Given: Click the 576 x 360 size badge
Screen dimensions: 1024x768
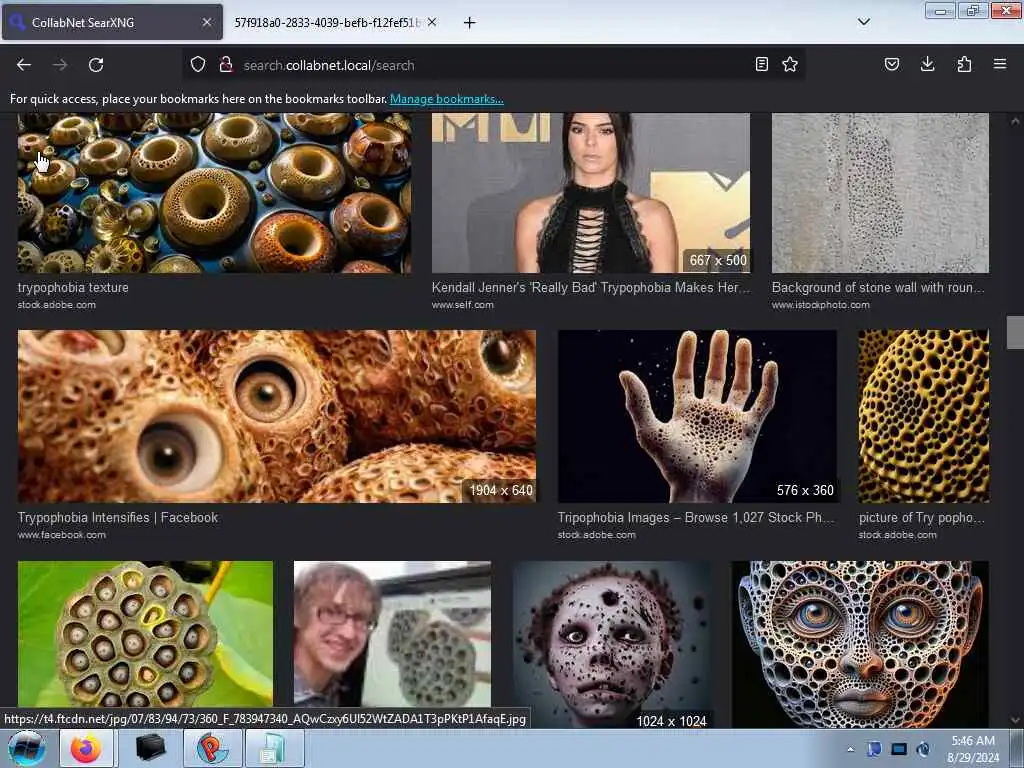Looking at the screenshot, I should tap(805, 490).
